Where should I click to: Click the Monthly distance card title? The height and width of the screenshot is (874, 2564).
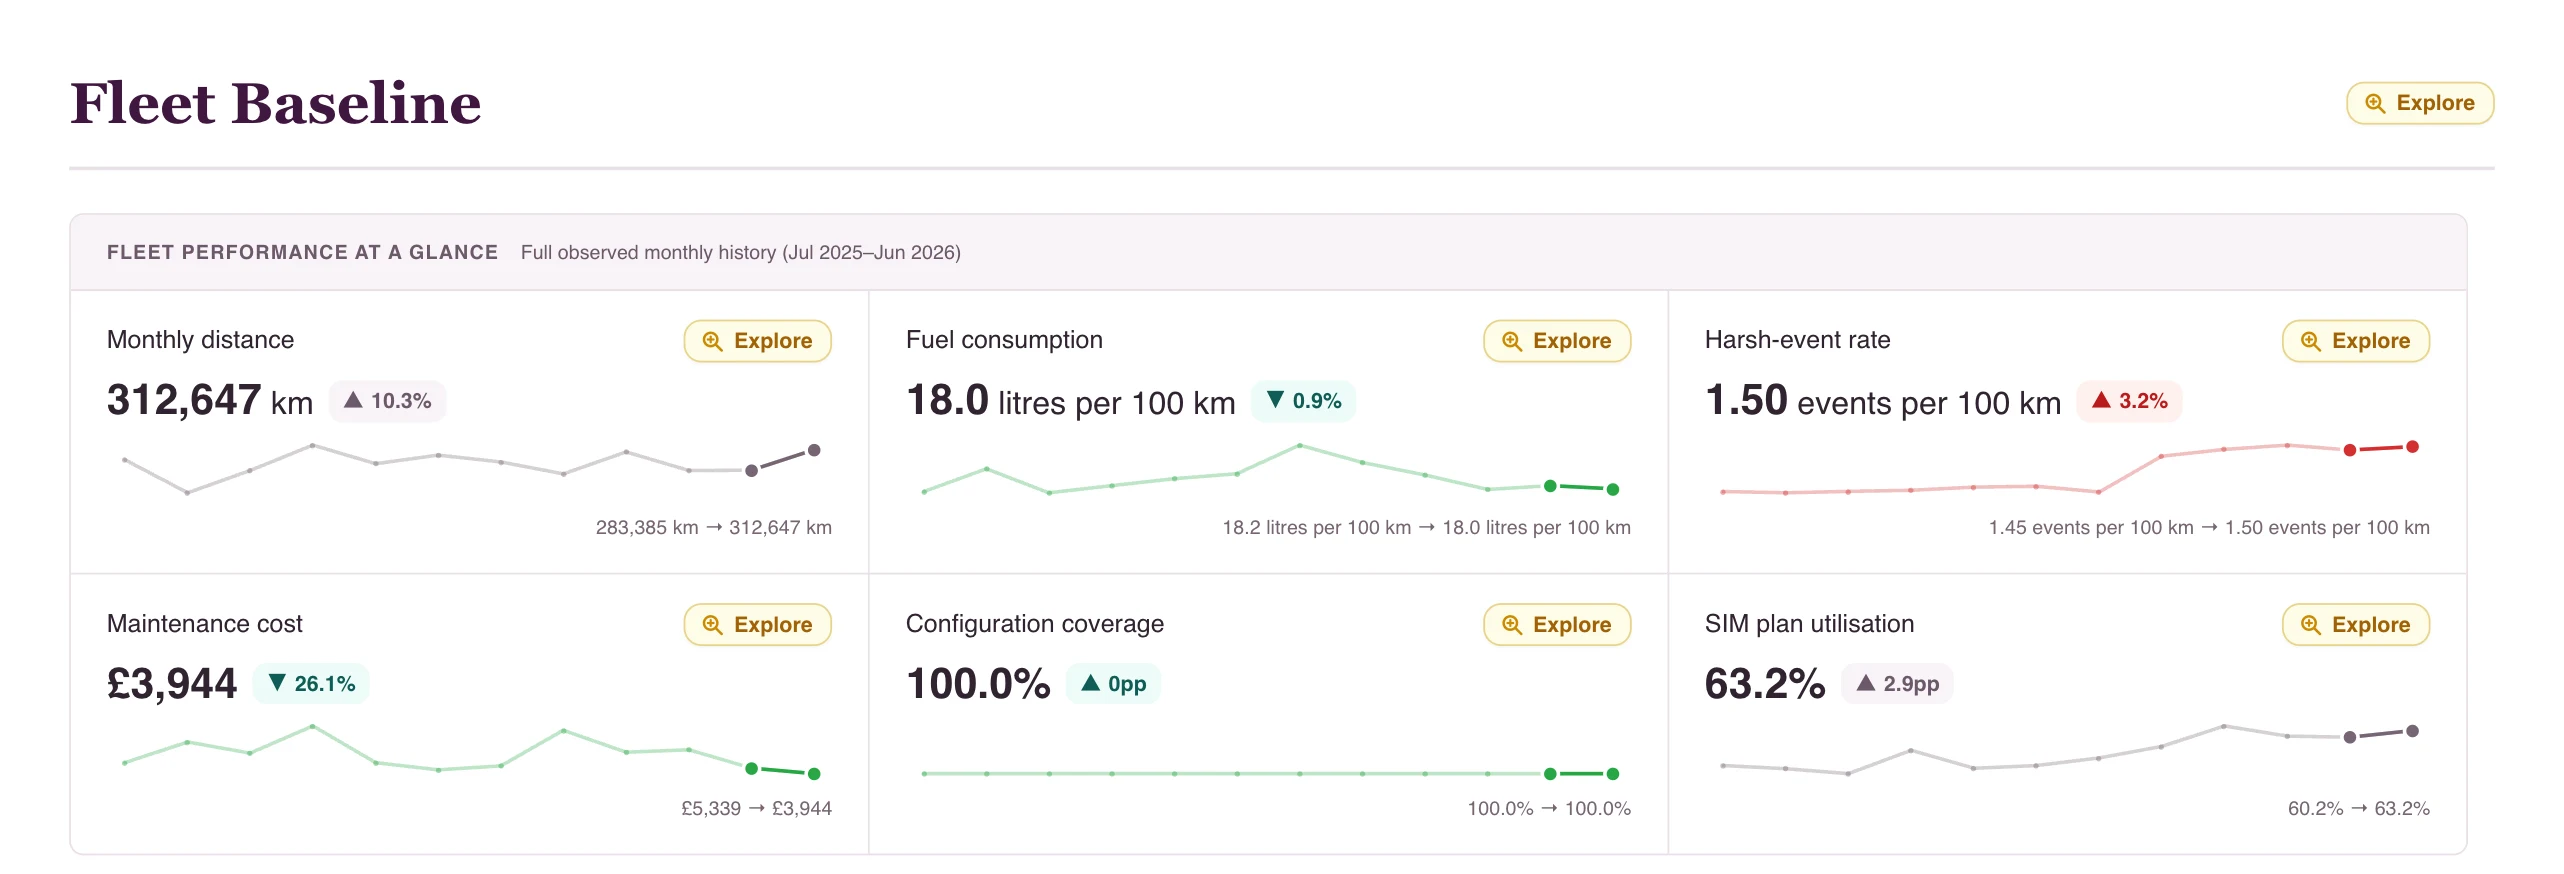200,340
